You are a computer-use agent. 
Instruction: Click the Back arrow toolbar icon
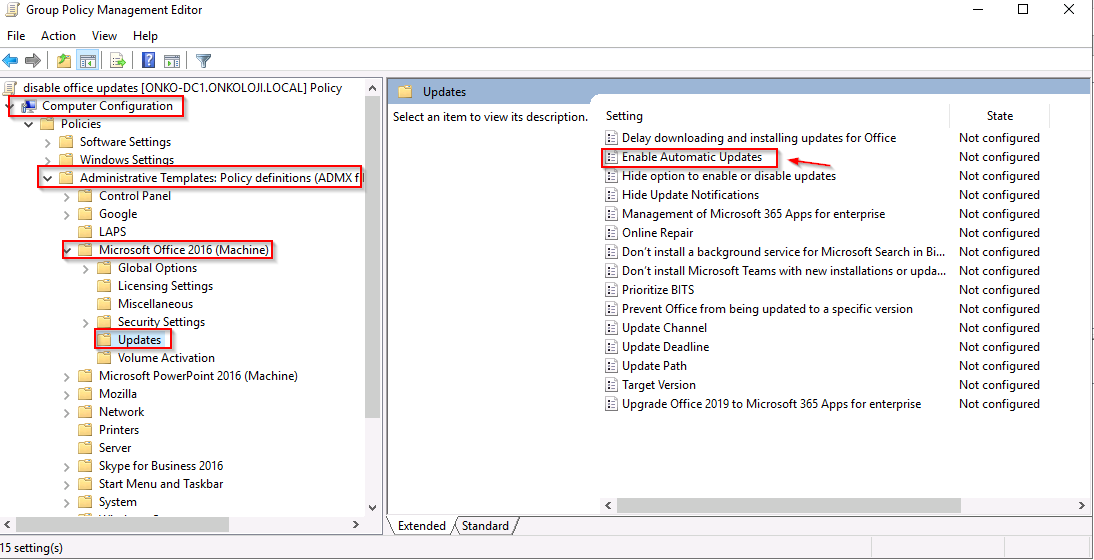tap(10, 61)
